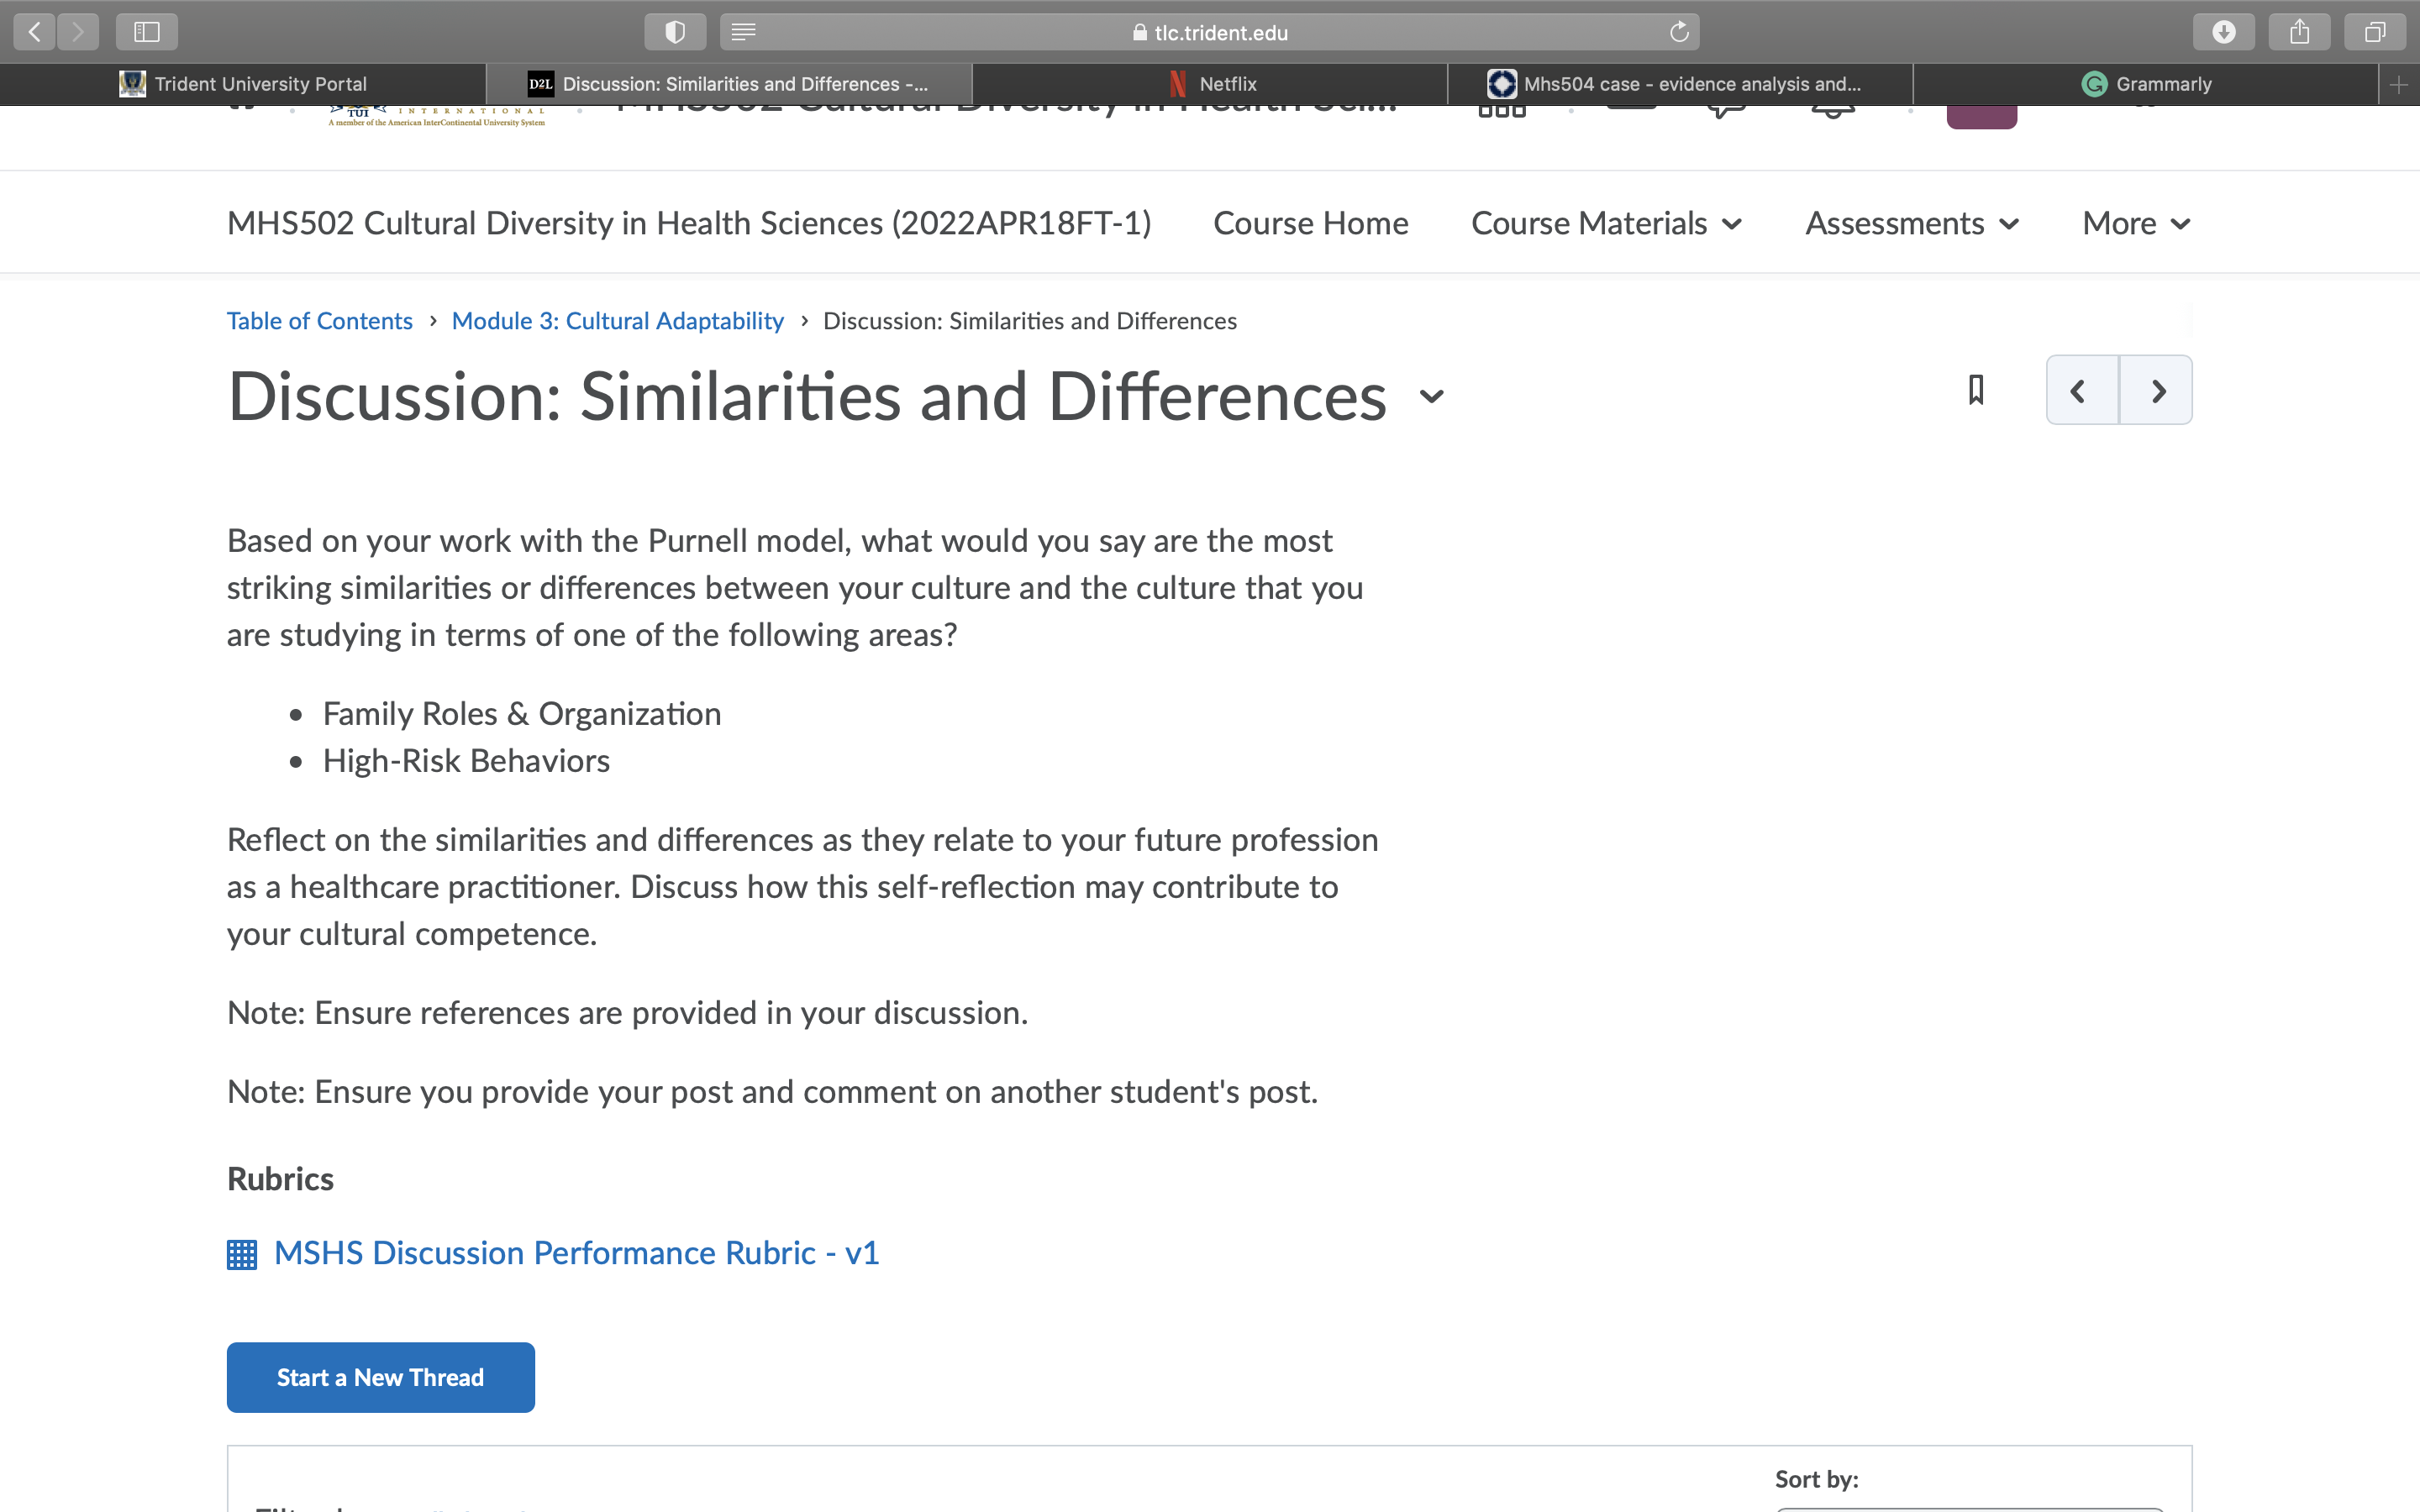Image resolution: width=2420 pixels, height=1512 pixels.
Task: Expand the Assessments dropdown
Action: pyautogui.click(x=1912, y=223)
